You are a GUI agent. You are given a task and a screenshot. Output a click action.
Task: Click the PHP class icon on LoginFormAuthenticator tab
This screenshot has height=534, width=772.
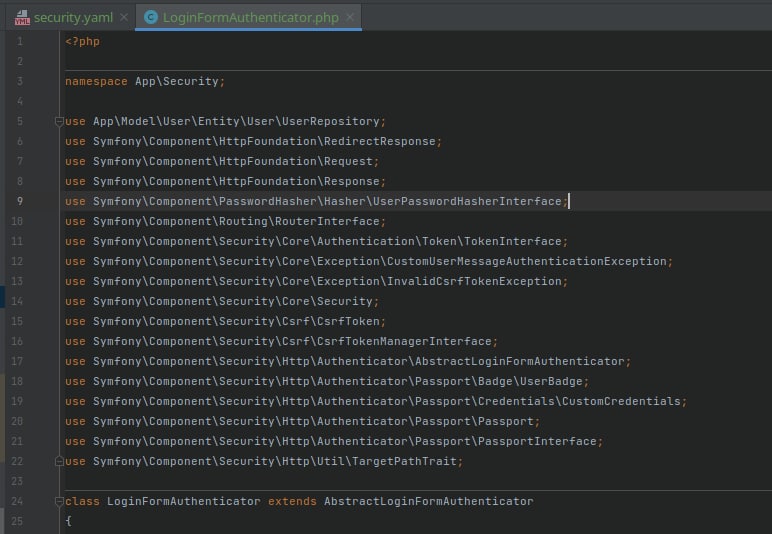(151, 17)
